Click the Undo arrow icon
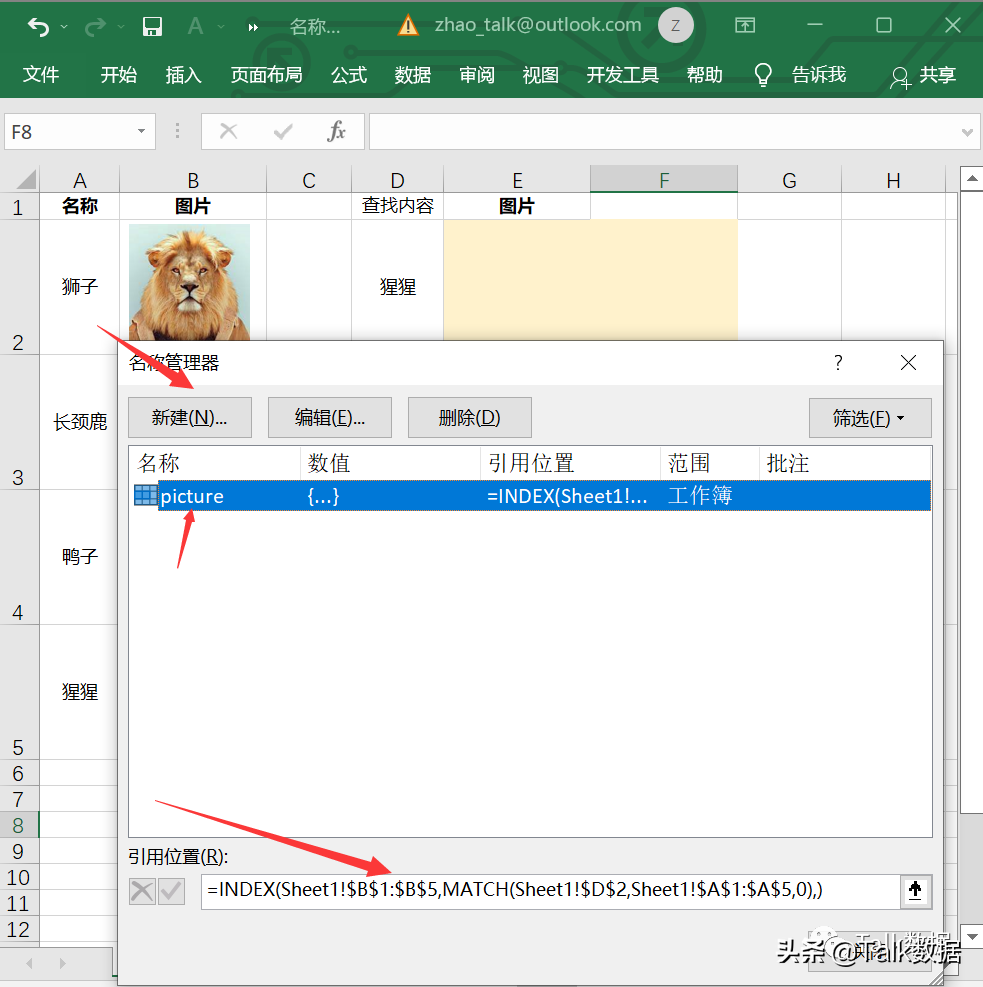The width and height of the screenshot is (983, 987). point(39,26)
